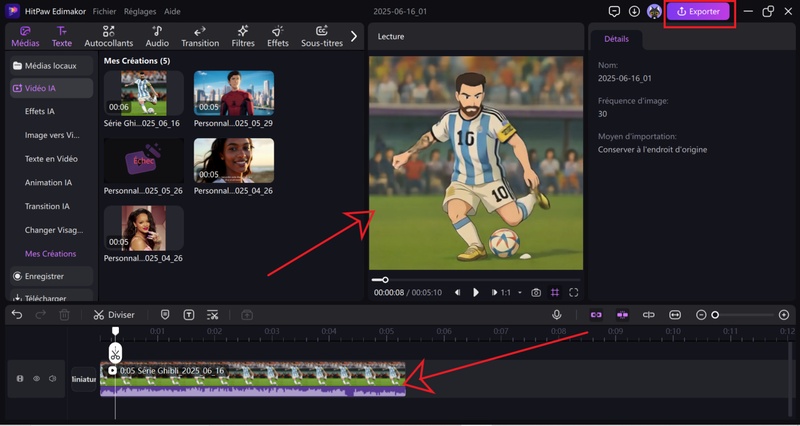800x426 pixels.
Task: Open the Fichier menu
Action: click(104, 11)
